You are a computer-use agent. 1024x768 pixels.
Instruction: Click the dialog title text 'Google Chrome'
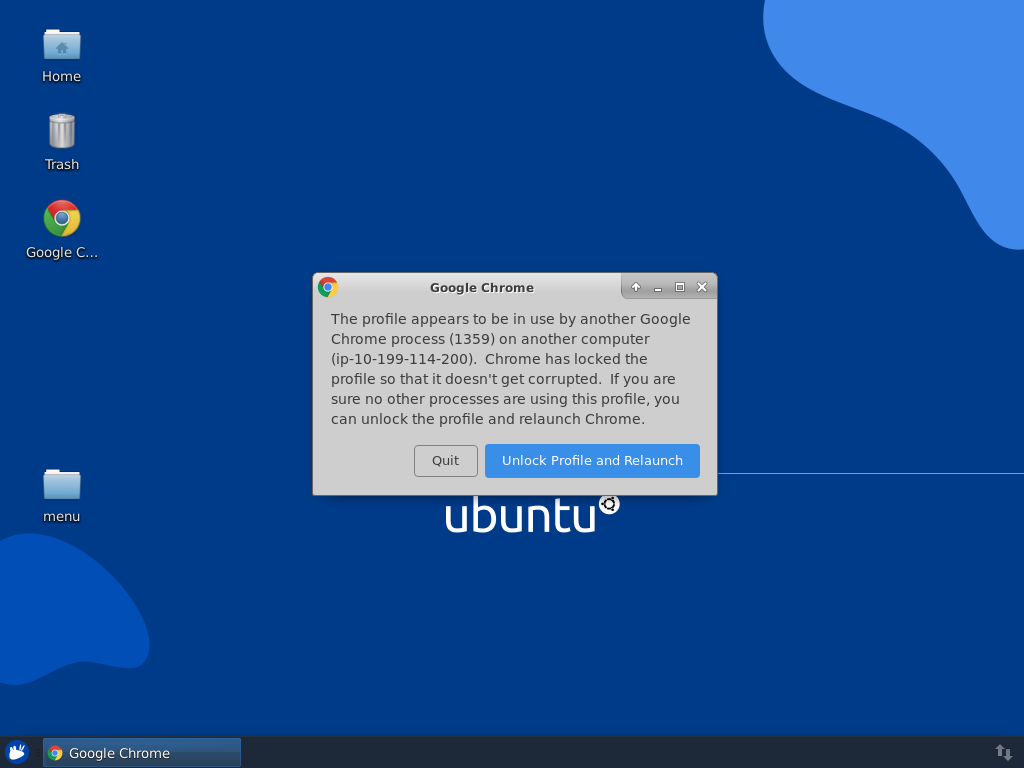click(x=482, y=288)
